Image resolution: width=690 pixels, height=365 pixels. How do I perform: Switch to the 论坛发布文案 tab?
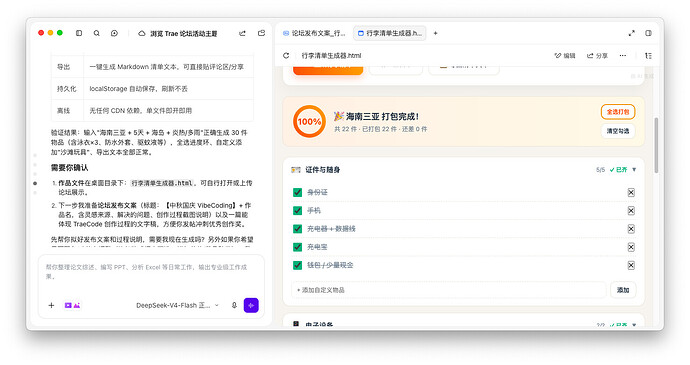click(x=315, y=33)
